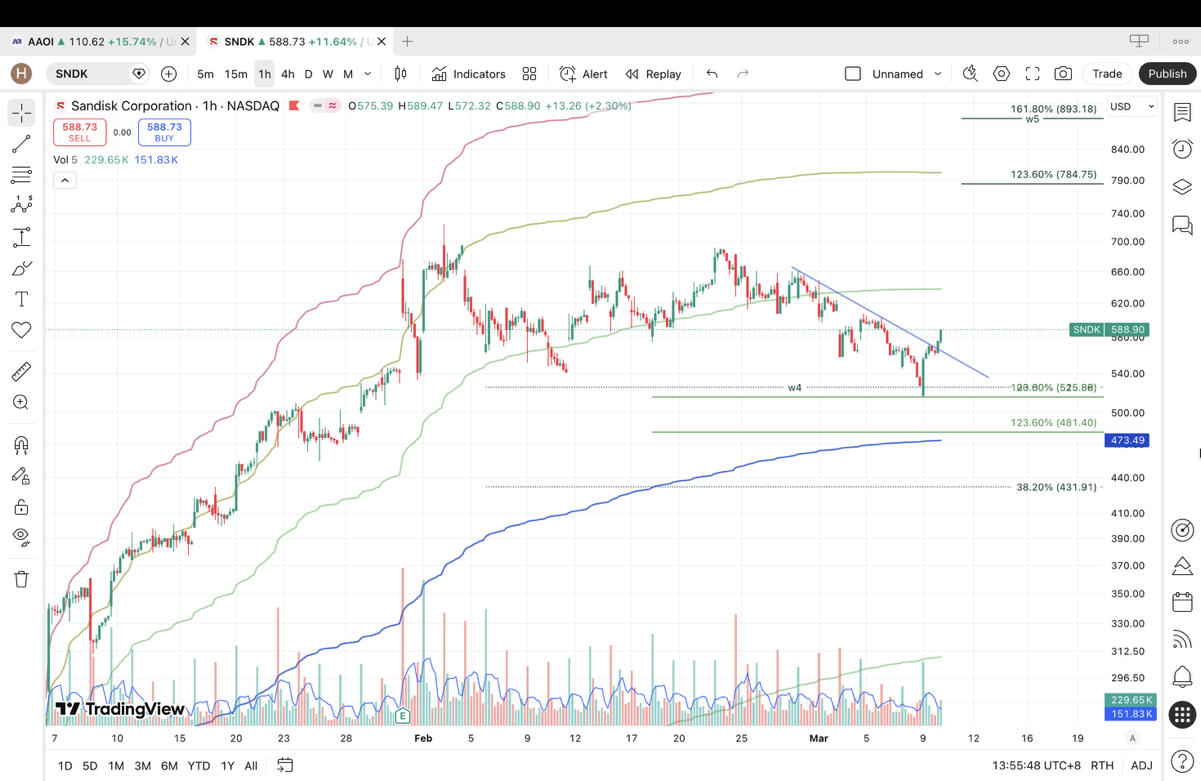Toggle ADJ adjusted data setting
The height and width of the screenshot is (781, 1201).
point(1141,766)
